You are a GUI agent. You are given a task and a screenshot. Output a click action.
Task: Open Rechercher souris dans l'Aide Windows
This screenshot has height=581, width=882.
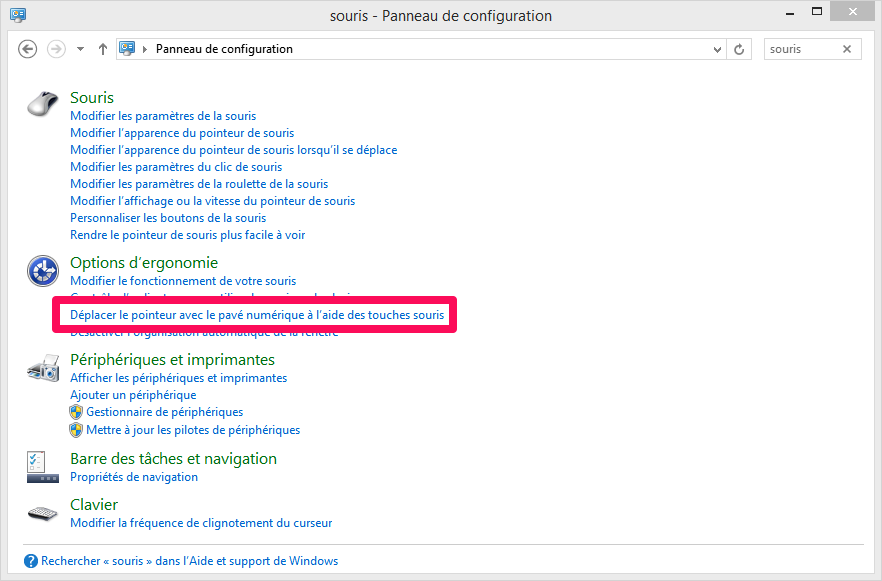[189, 561]
